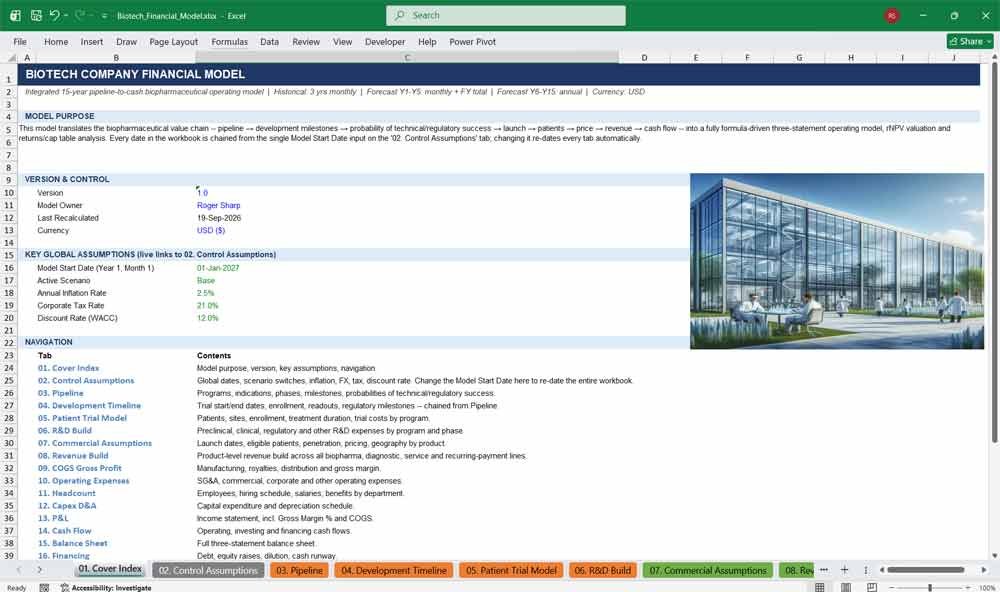Click the Search box in title bar

pos(506,15)
